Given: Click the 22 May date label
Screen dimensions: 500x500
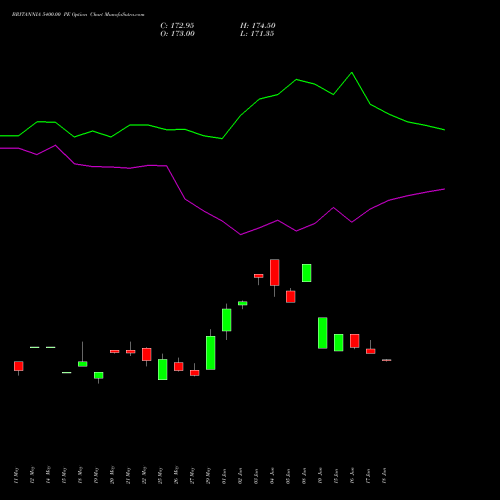Looking at the screenshot, I should click(144, 475).
